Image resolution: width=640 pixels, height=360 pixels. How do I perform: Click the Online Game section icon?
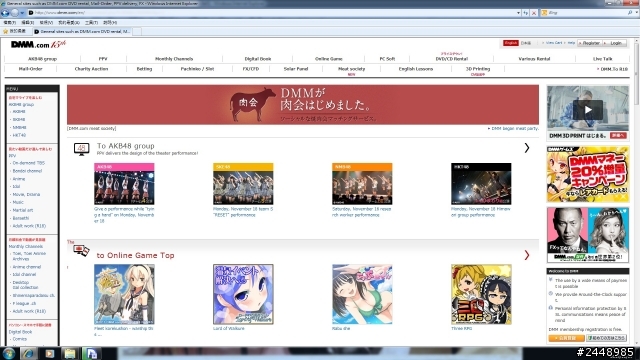click(x=81, y=251)
